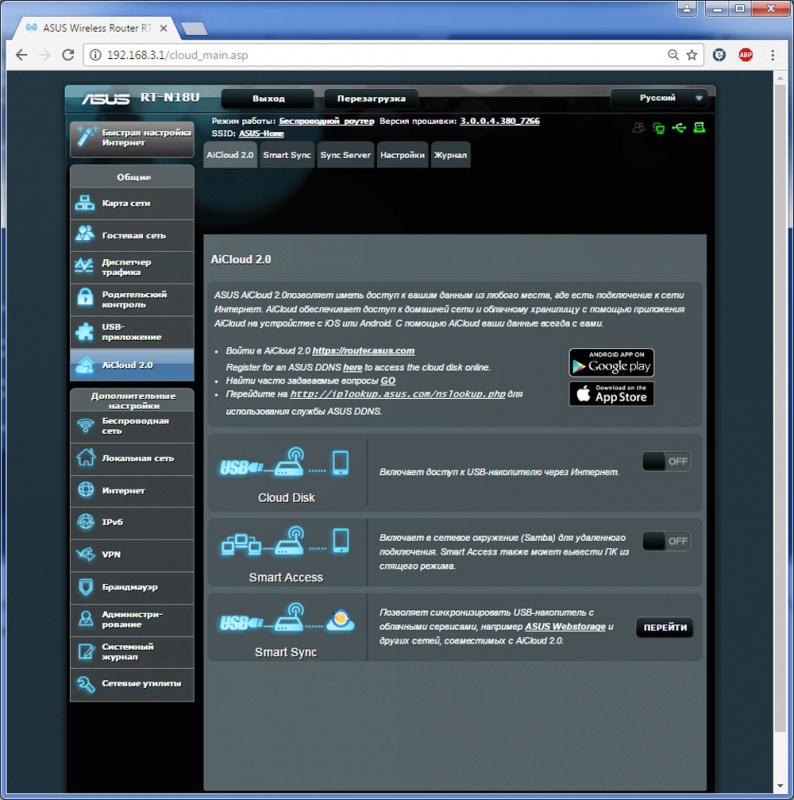Click the Smart Sync diagram image

[x=287, y=618]
